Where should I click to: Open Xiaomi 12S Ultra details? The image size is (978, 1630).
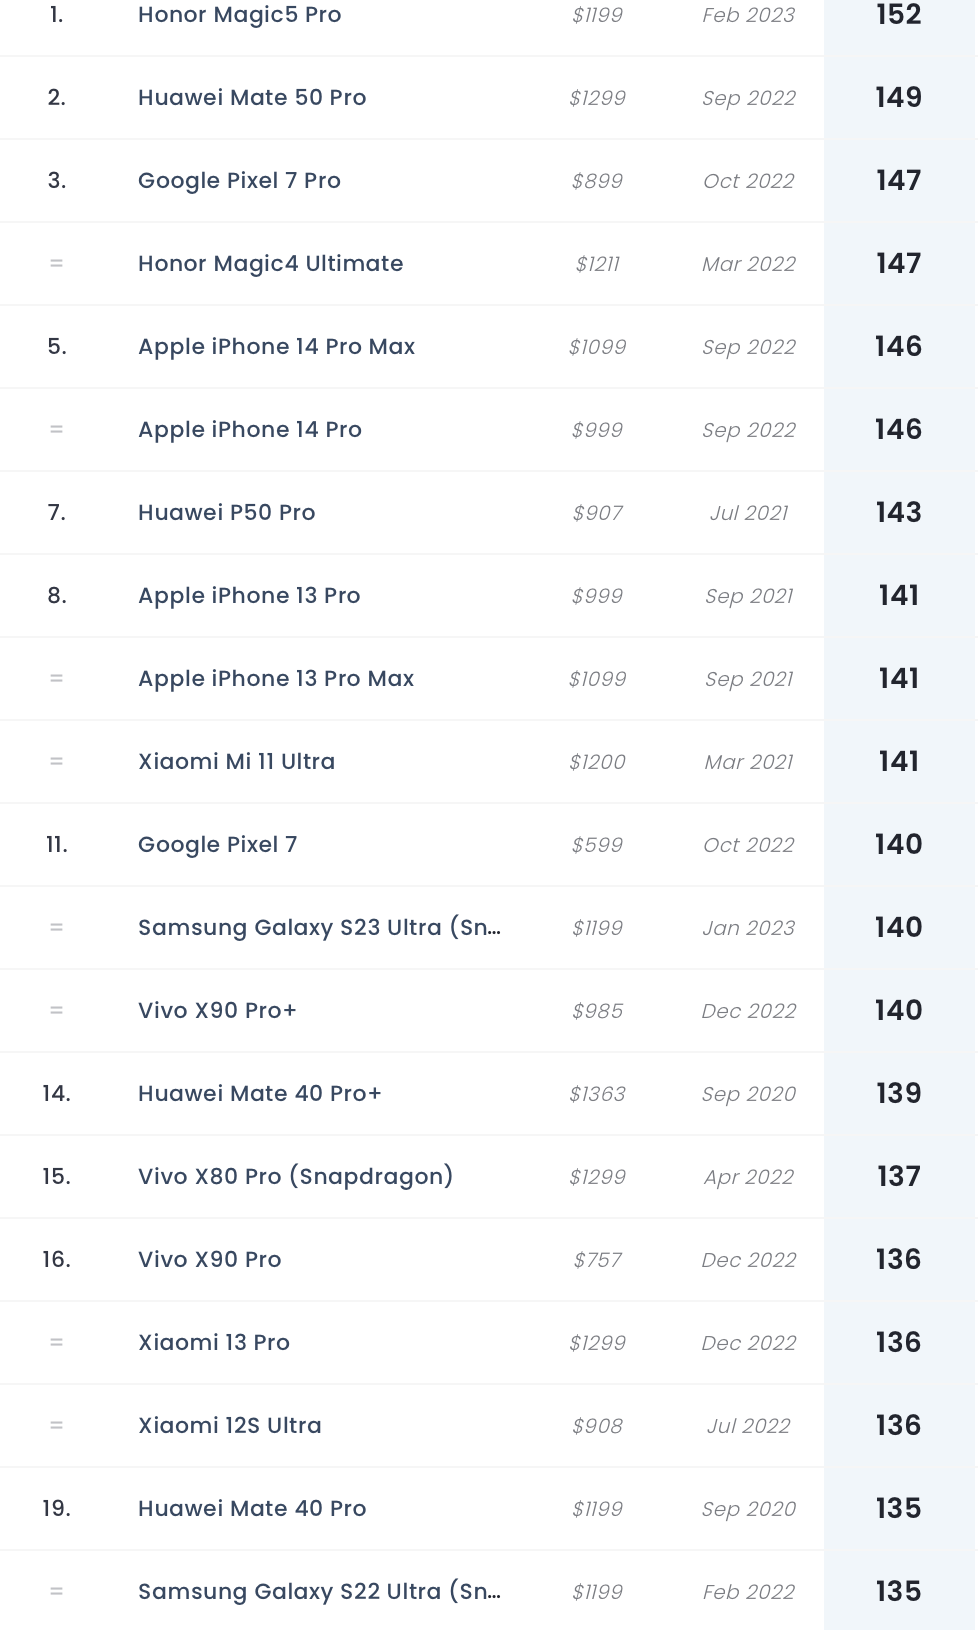click(x=230, y=1426)
